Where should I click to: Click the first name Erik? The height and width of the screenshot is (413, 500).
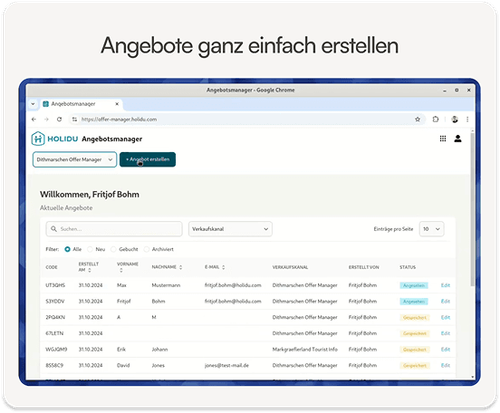pos(121,349)
